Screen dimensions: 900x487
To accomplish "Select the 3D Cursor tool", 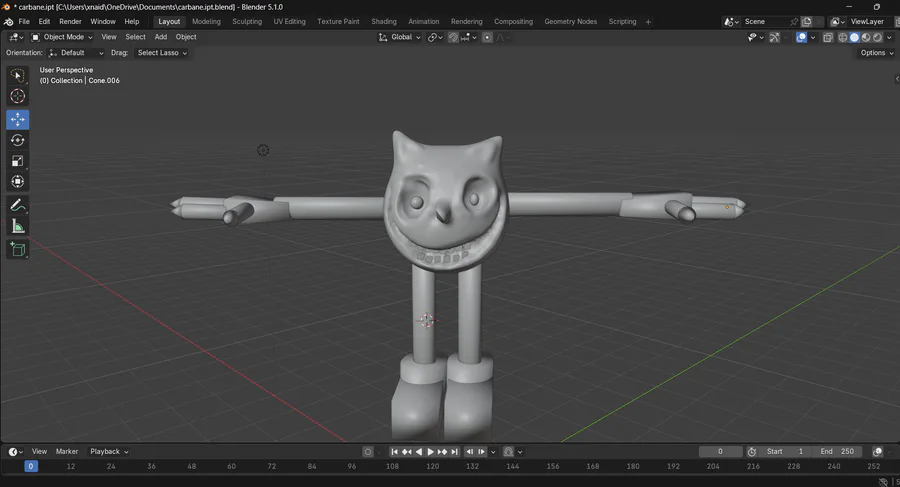I will (x=18, y=96).
